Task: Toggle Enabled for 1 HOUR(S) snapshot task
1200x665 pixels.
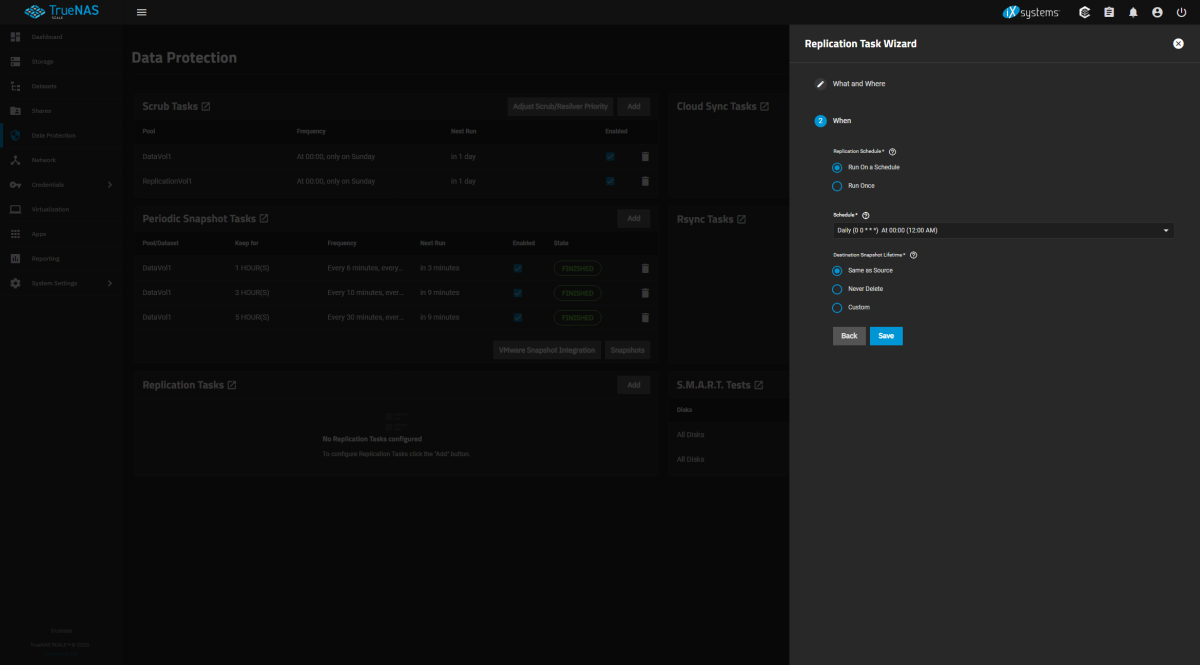Action: click(517, 268)
